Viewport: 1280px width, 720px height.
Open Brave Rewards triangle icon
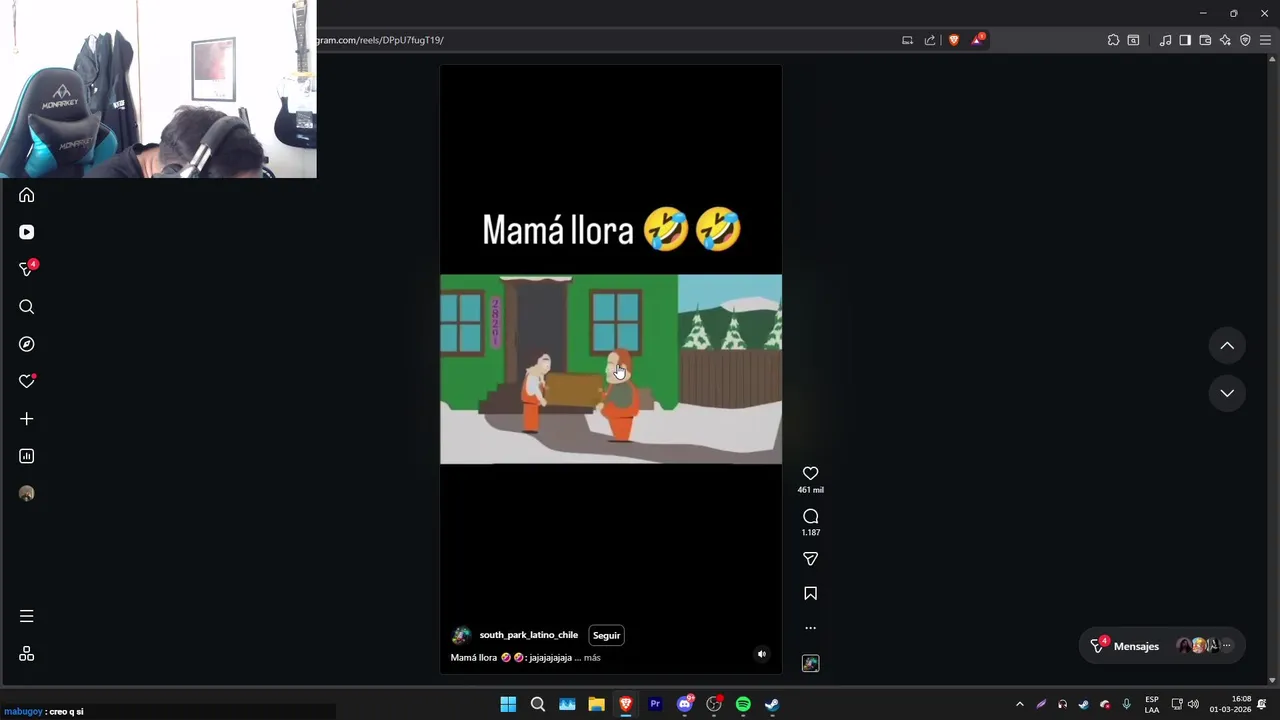point(977,40)
